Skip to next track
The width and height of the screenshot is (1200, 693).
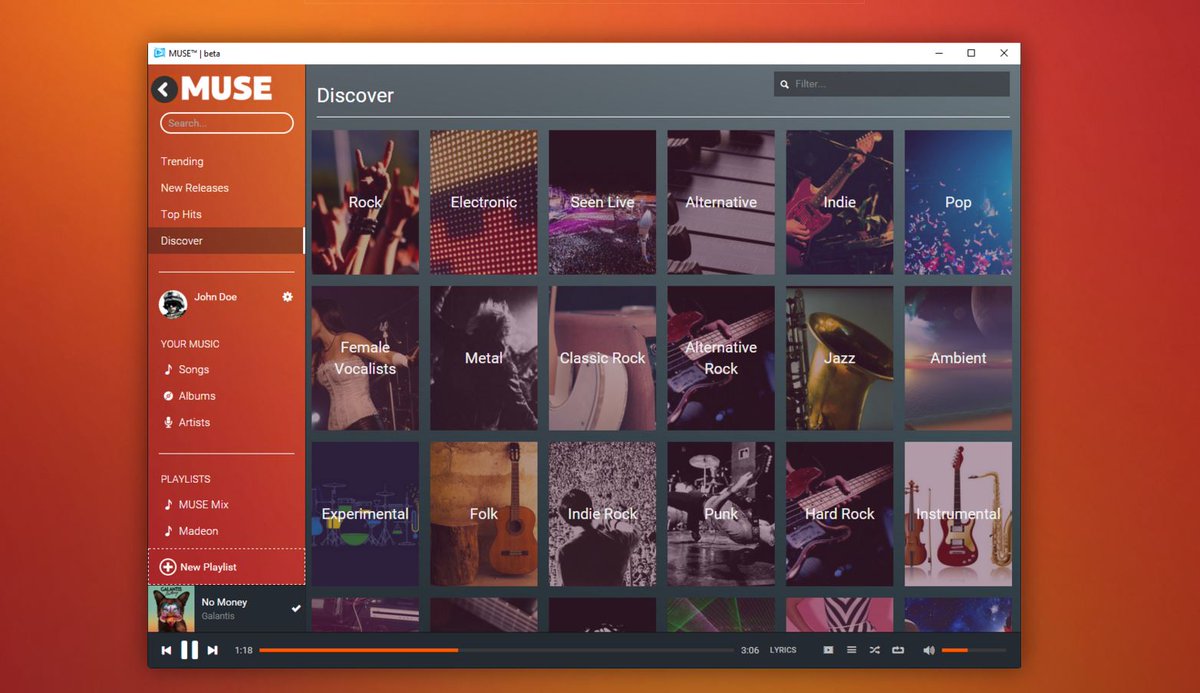(212, 650)
